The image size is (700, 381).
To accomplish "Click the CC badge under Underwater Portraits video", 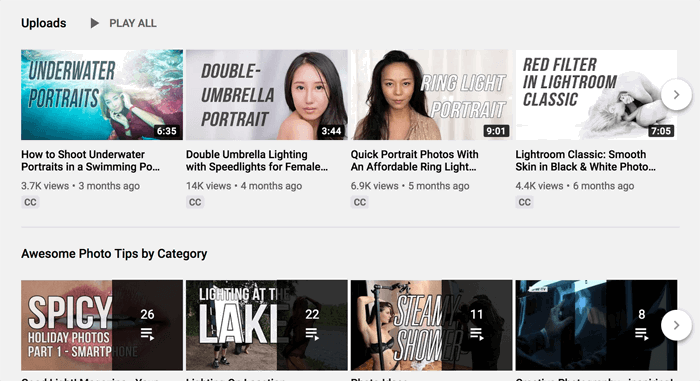I will (30, 202).
